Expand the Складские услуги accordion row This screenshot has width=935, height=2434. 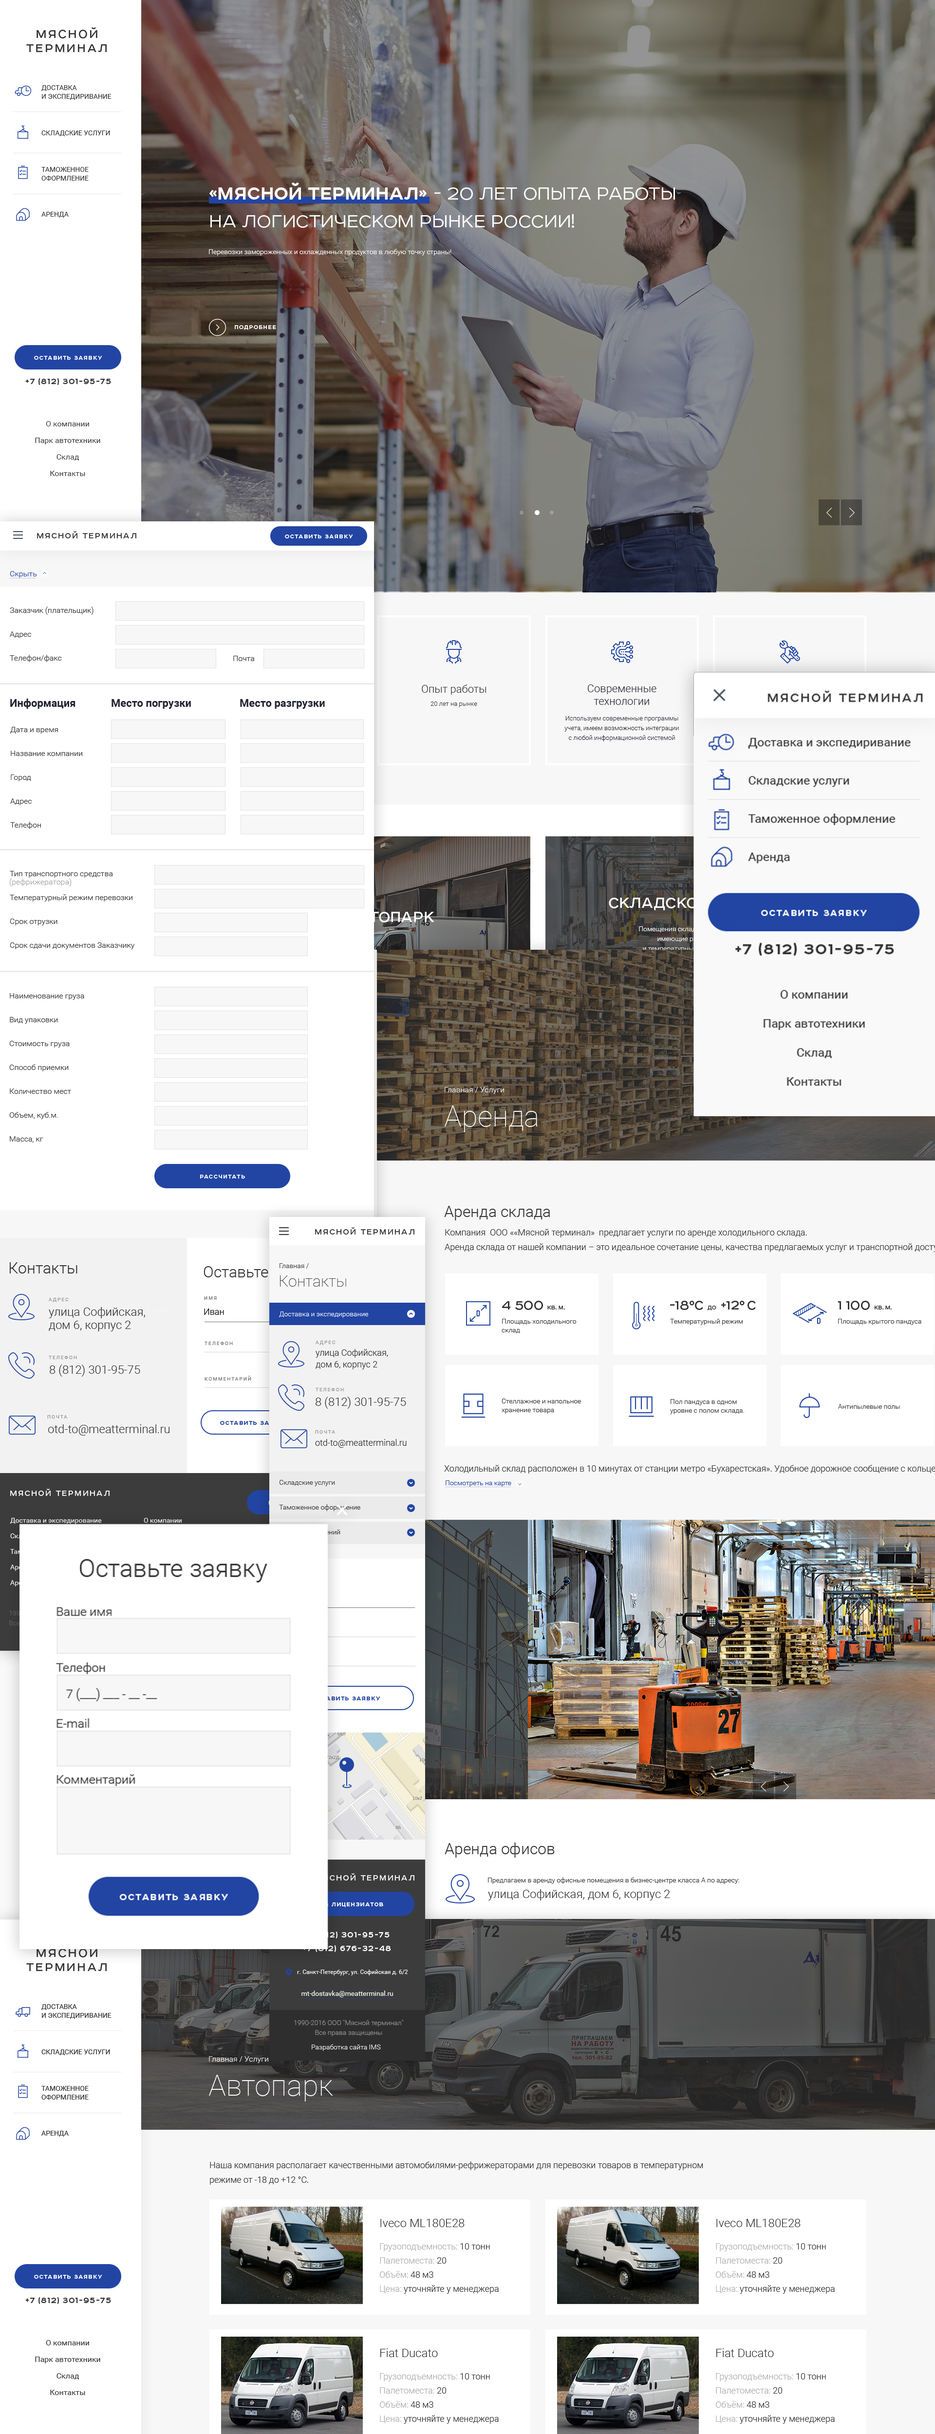[x=411, y=1483]
